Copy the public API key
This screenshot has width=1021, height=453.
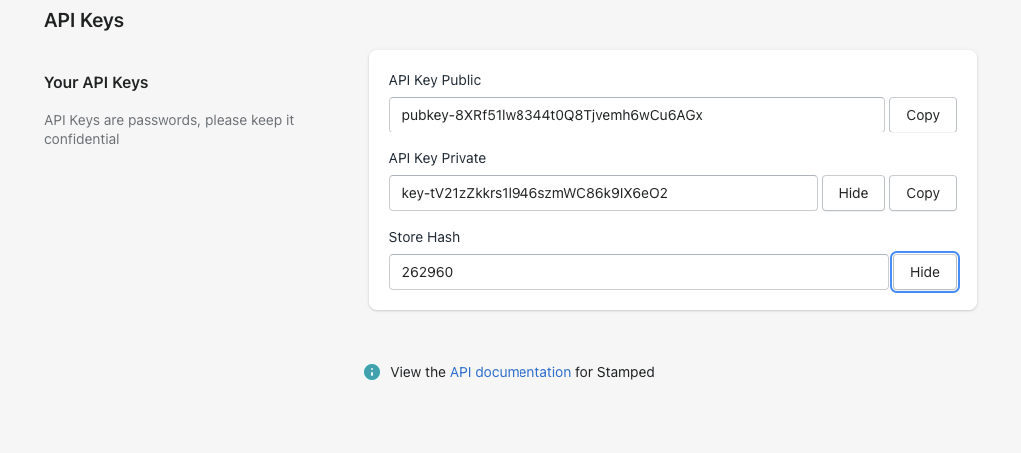pos(922,115)
